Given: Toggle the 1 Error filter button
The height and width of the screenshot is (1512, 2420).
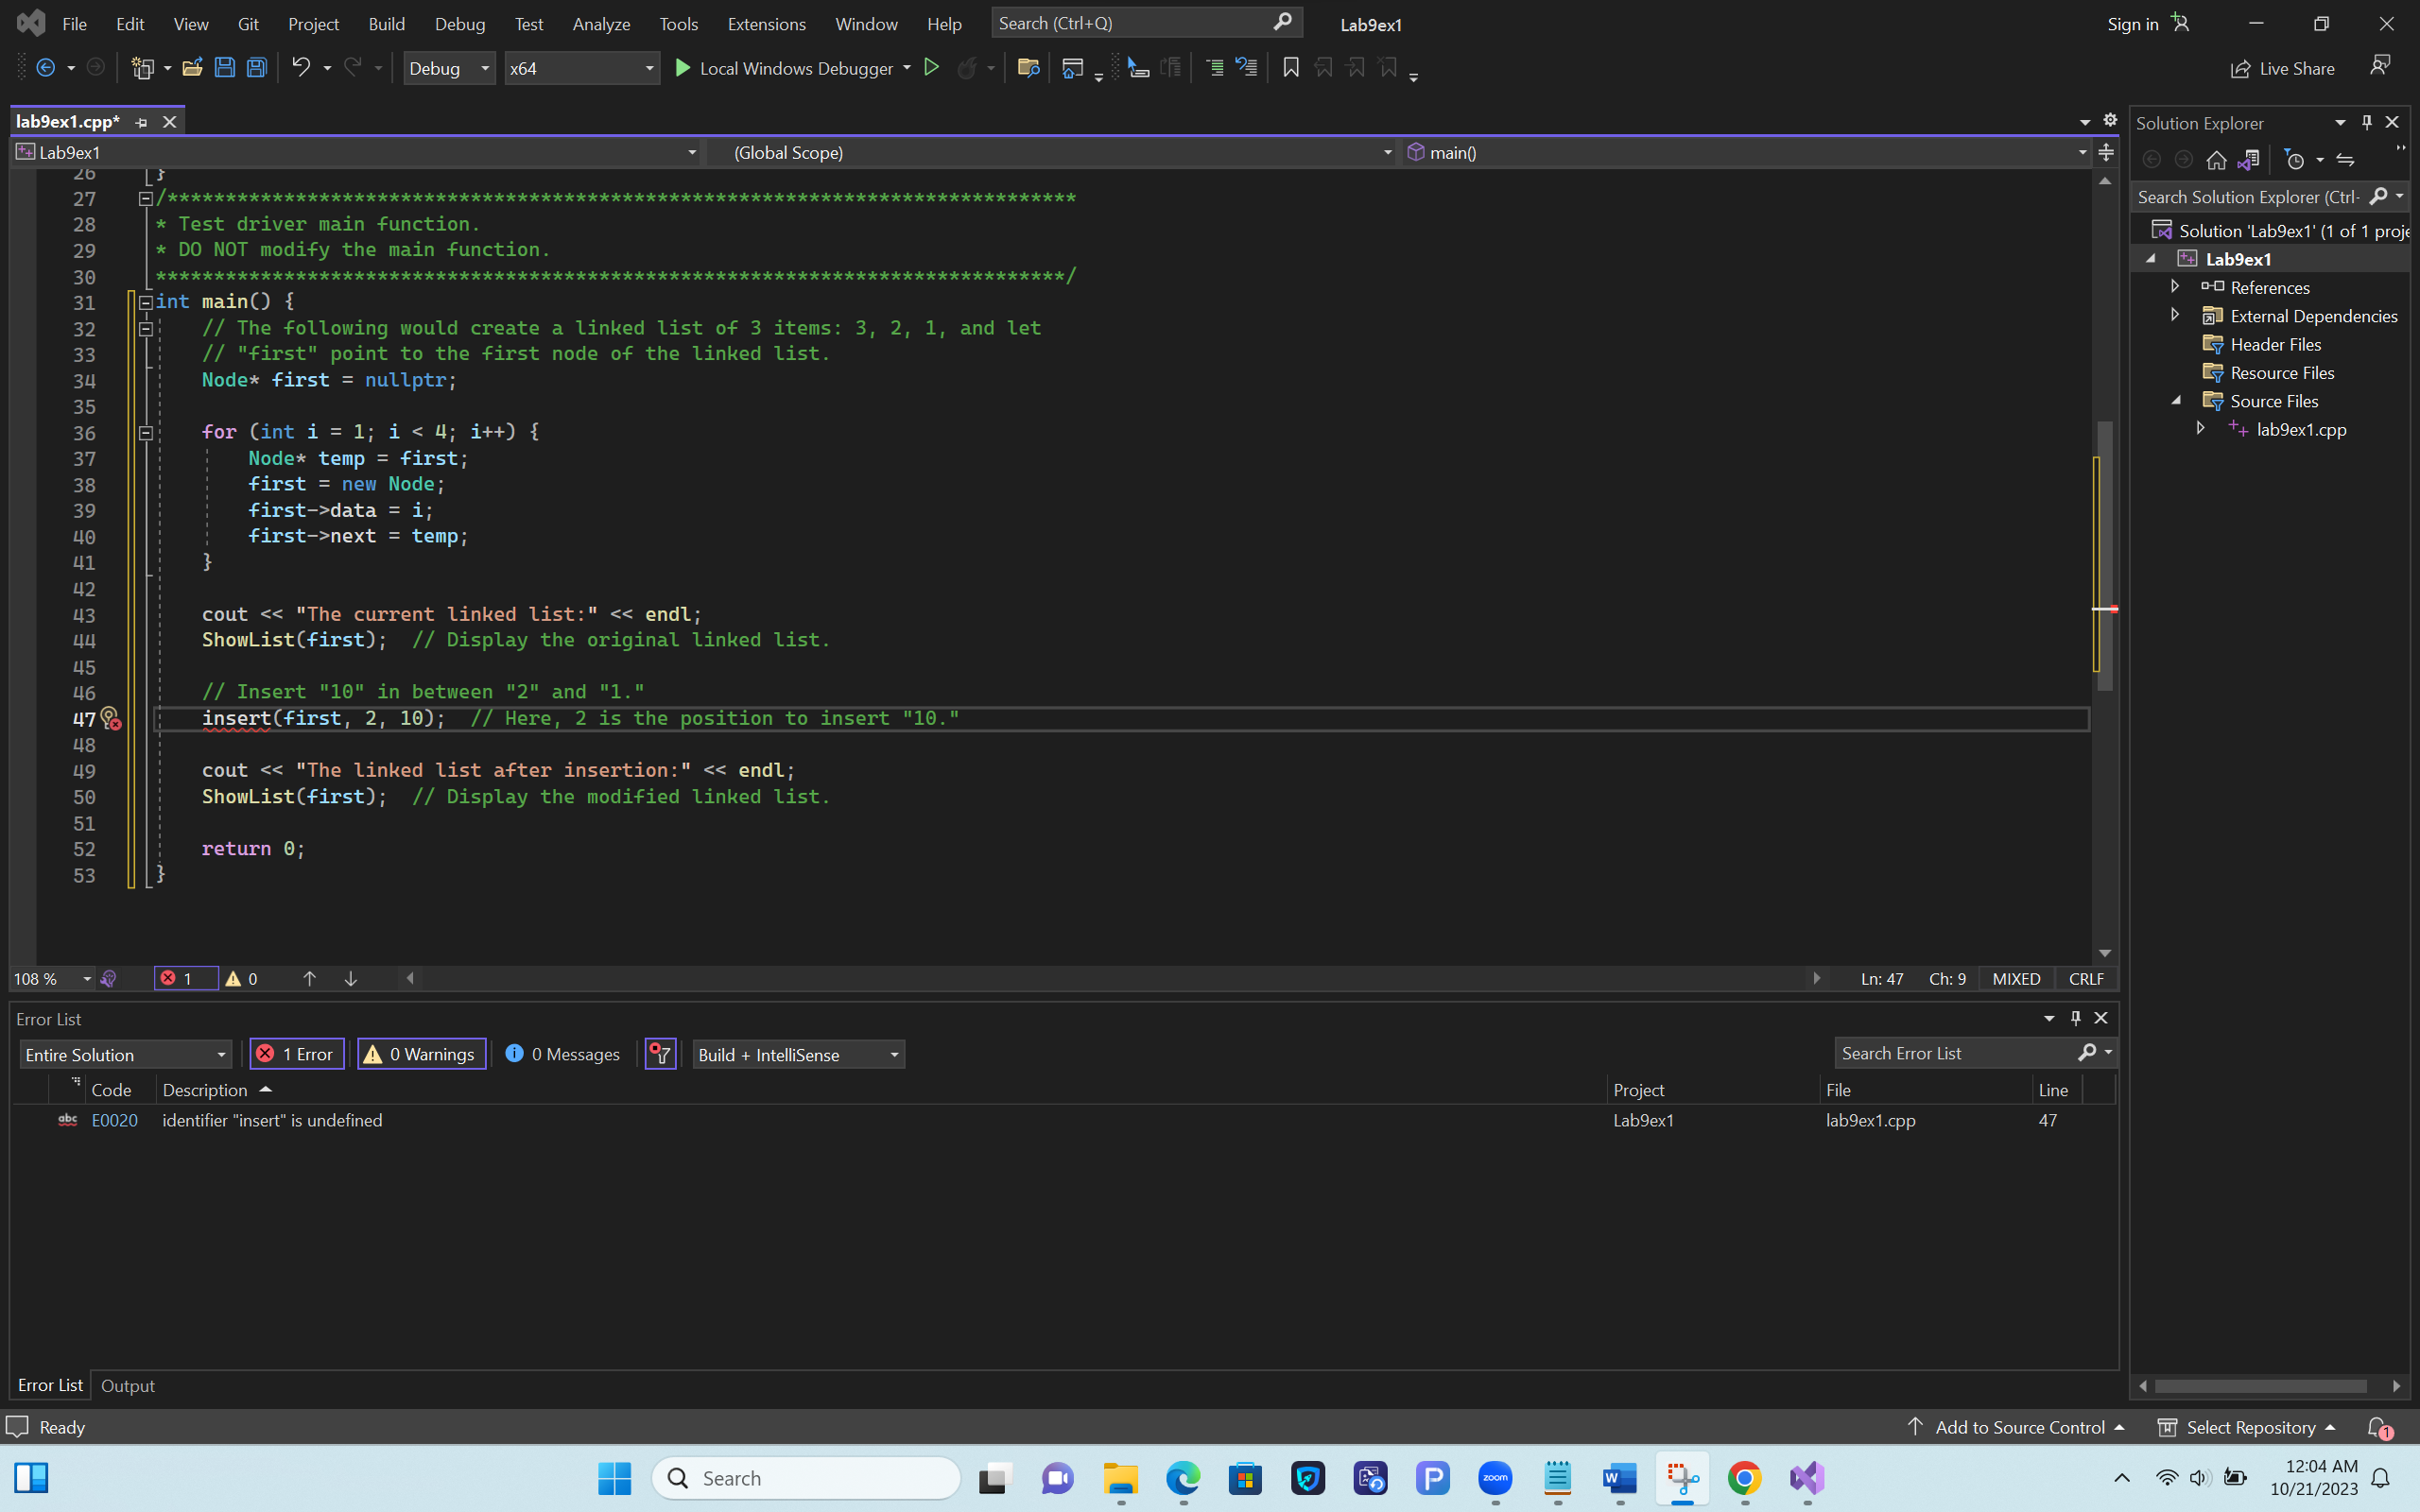Looking at the screenshot, I should pyautogui.click(x=297, y=1054).
